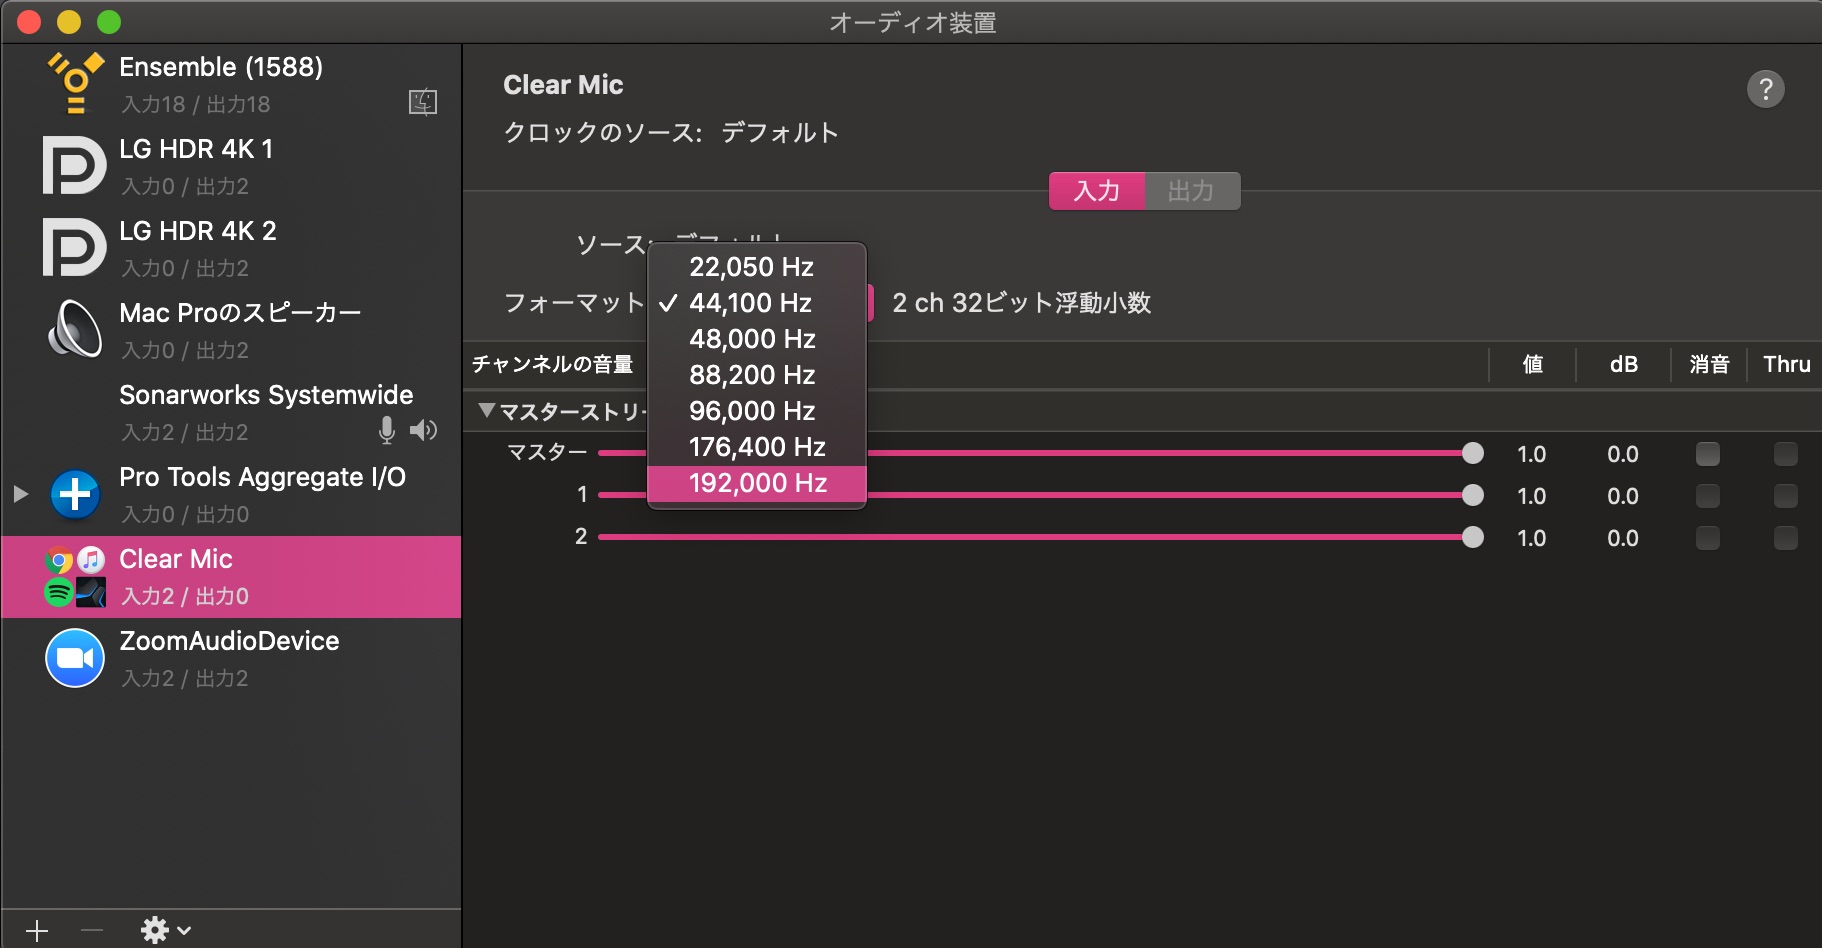Switch to the 出力 (output) tab
Viewport: 1822px width, 948px height.
1192,191
